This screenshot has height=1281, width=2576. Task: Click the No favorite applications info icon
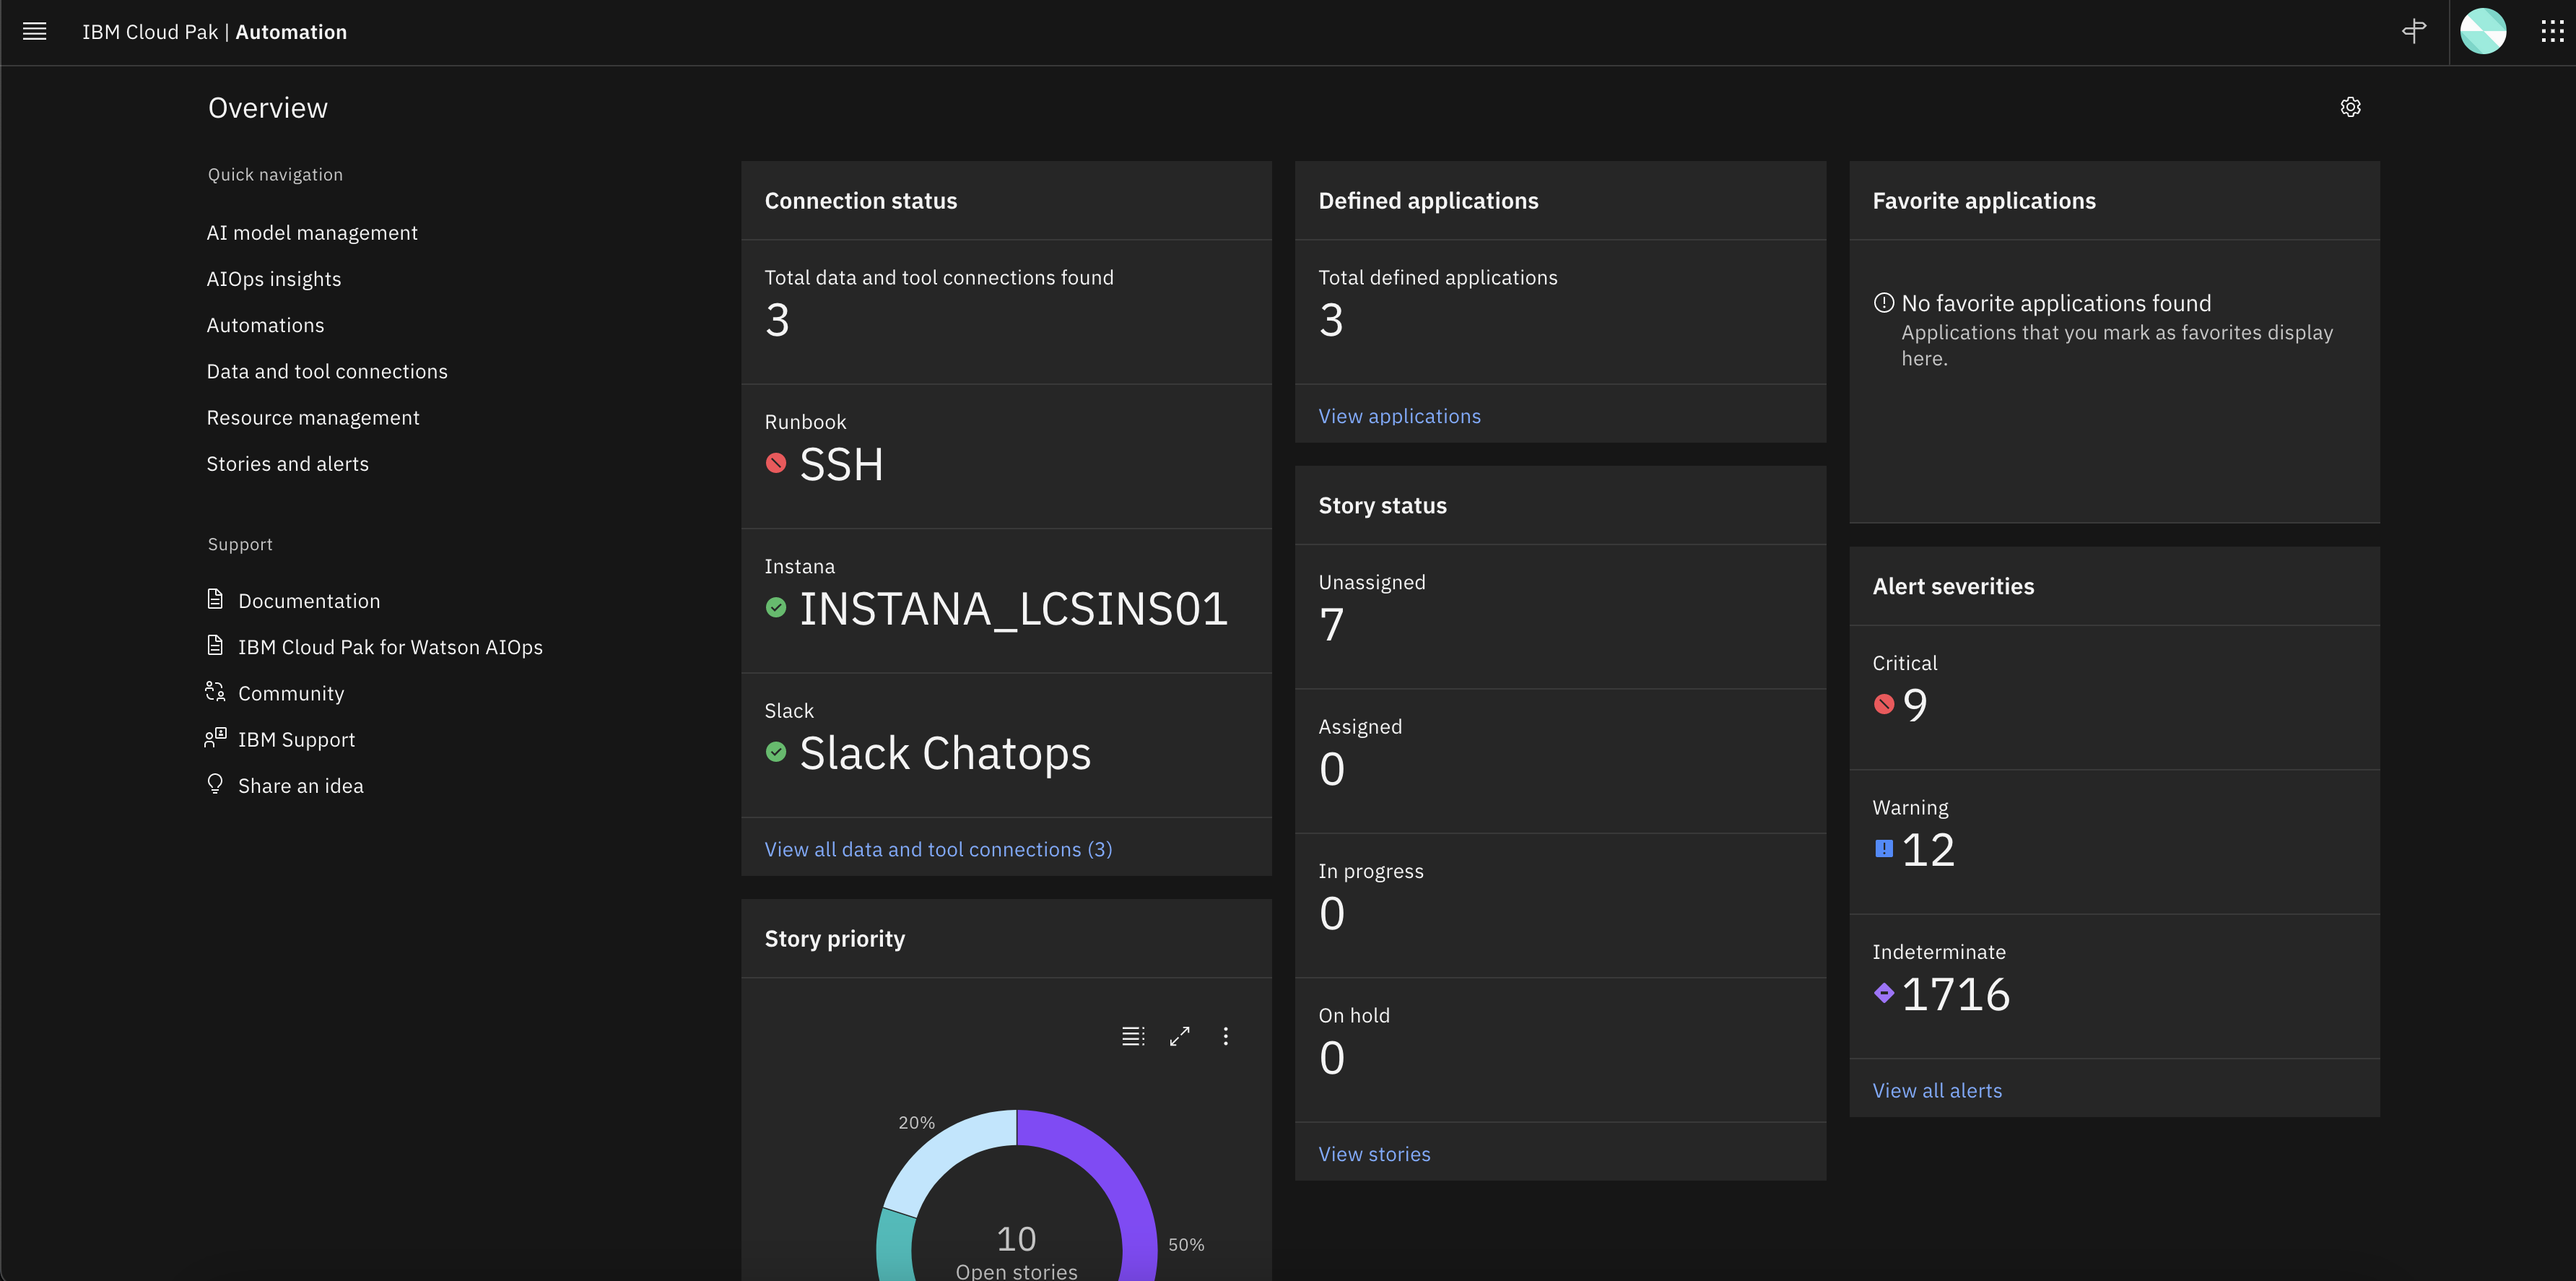tap(1884, 302)
